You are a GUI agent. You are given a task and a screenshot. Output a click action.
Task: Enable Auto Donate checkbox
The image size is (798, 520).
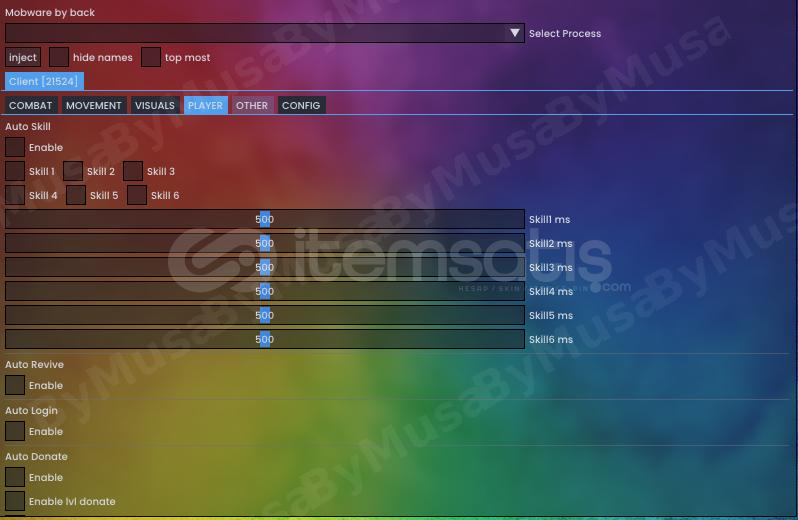15,477
